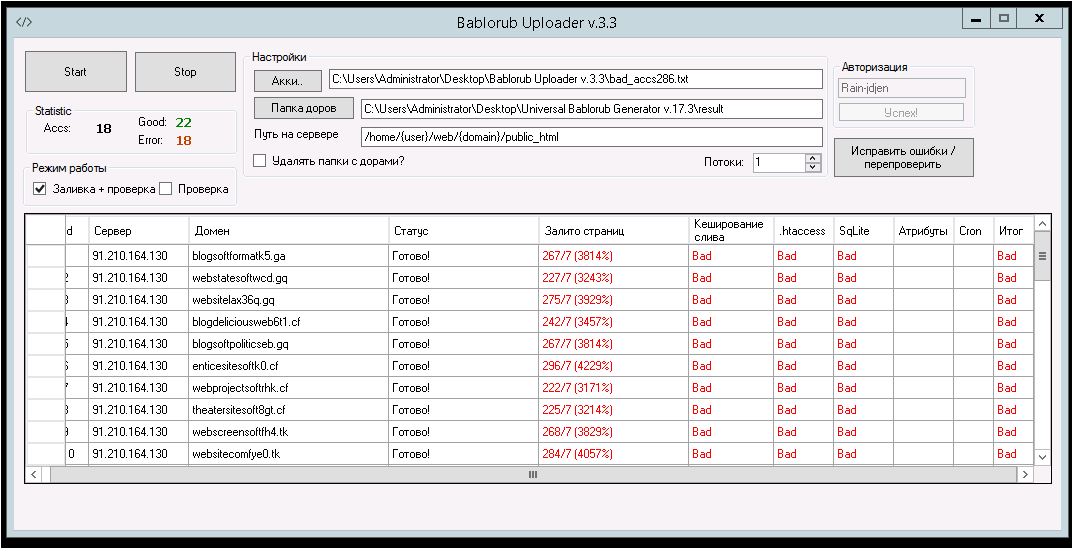The width and height of the screenshot is (1073, 549).
Task: Click table vertical scrollbar down arrow
Action: [x=1042, y=456]
